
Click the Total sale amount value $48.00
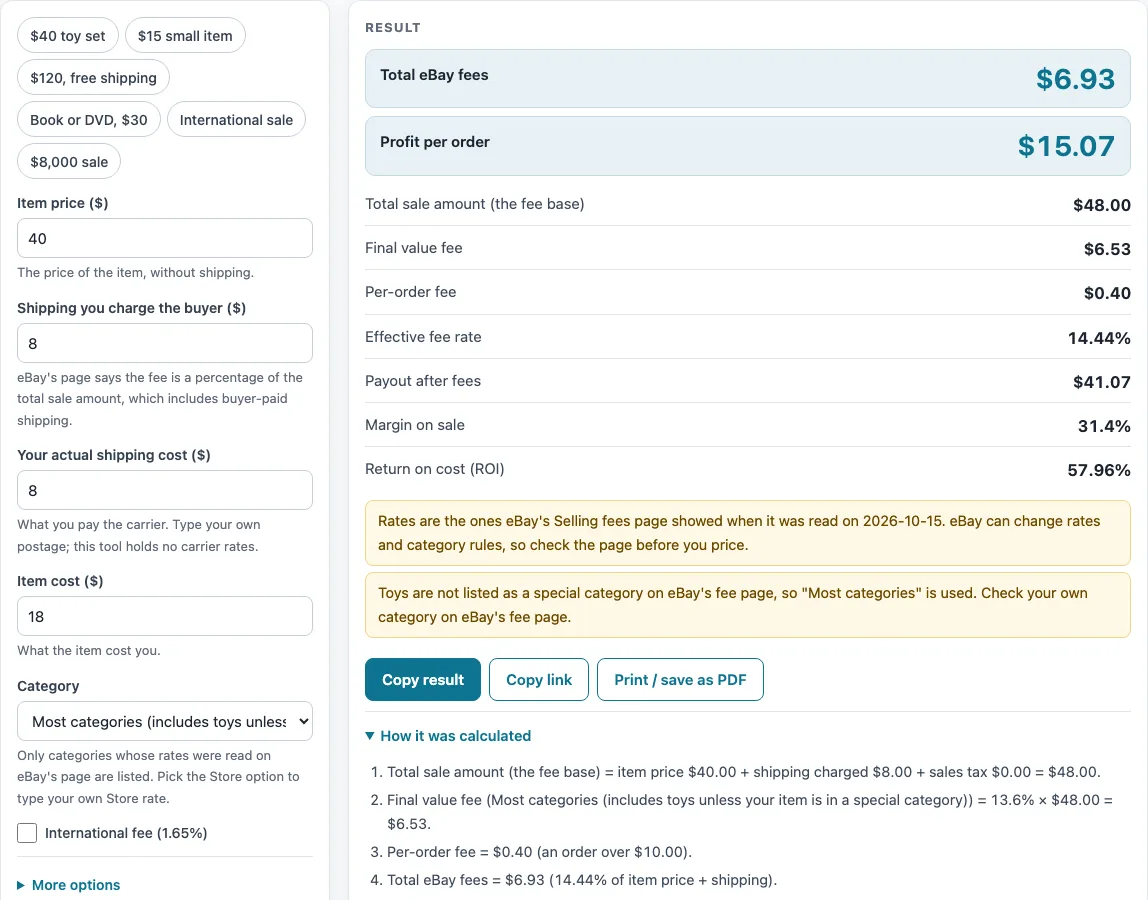[1102, 205]
